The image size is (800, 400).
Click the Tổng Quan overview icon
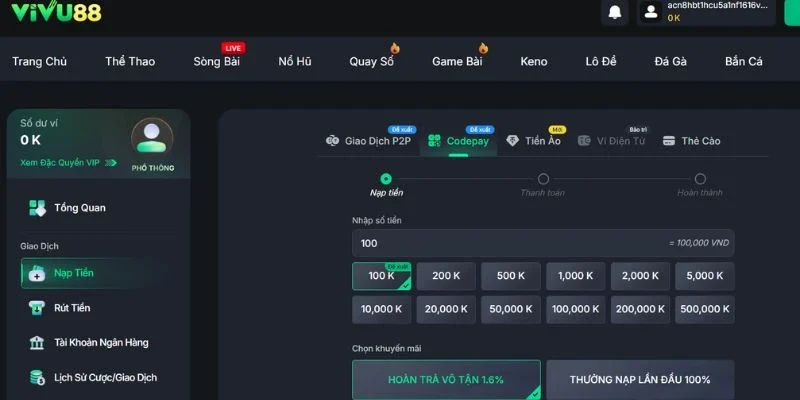tap(37, 208)
